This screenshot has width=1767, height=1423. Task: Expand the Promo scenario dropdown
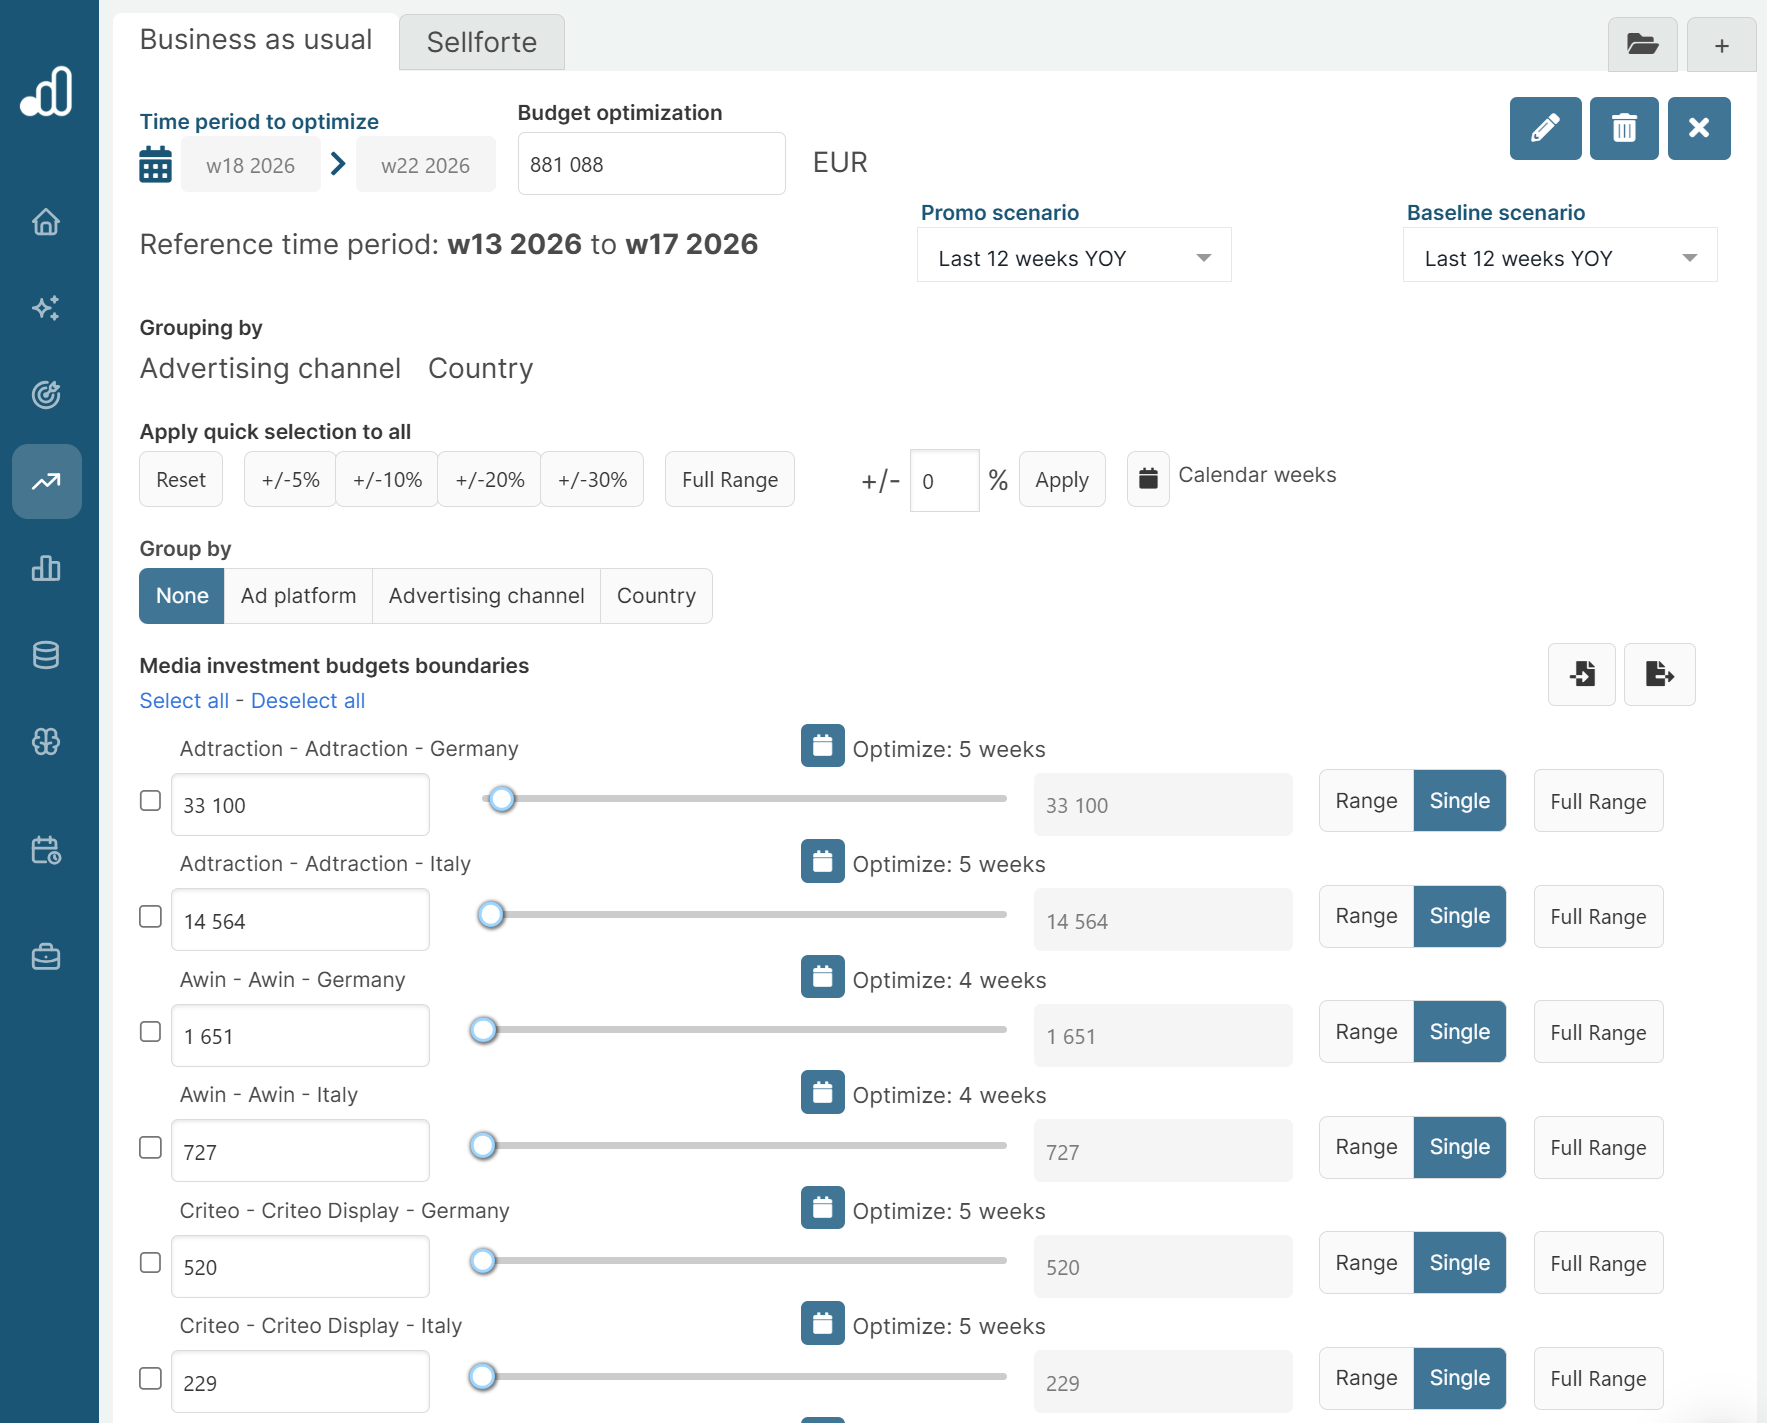pyautogui.click(x=1073, y=258)
